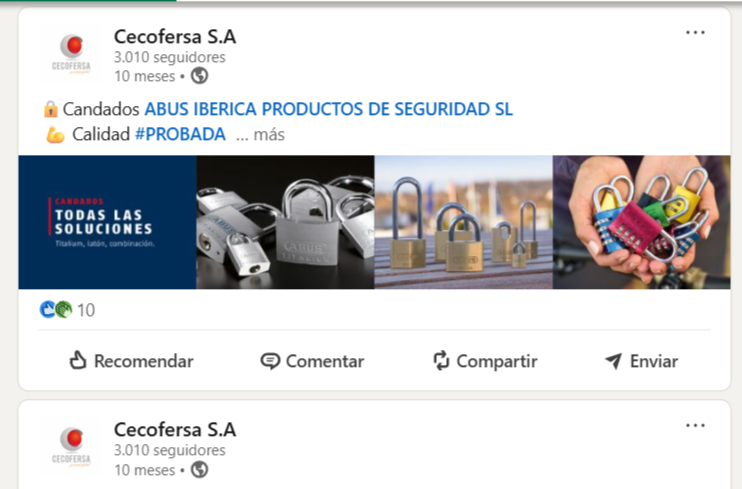Open the silver ABUS Titalium padlocks image
This screenshot has width=742, height=489.
point(285,222)
